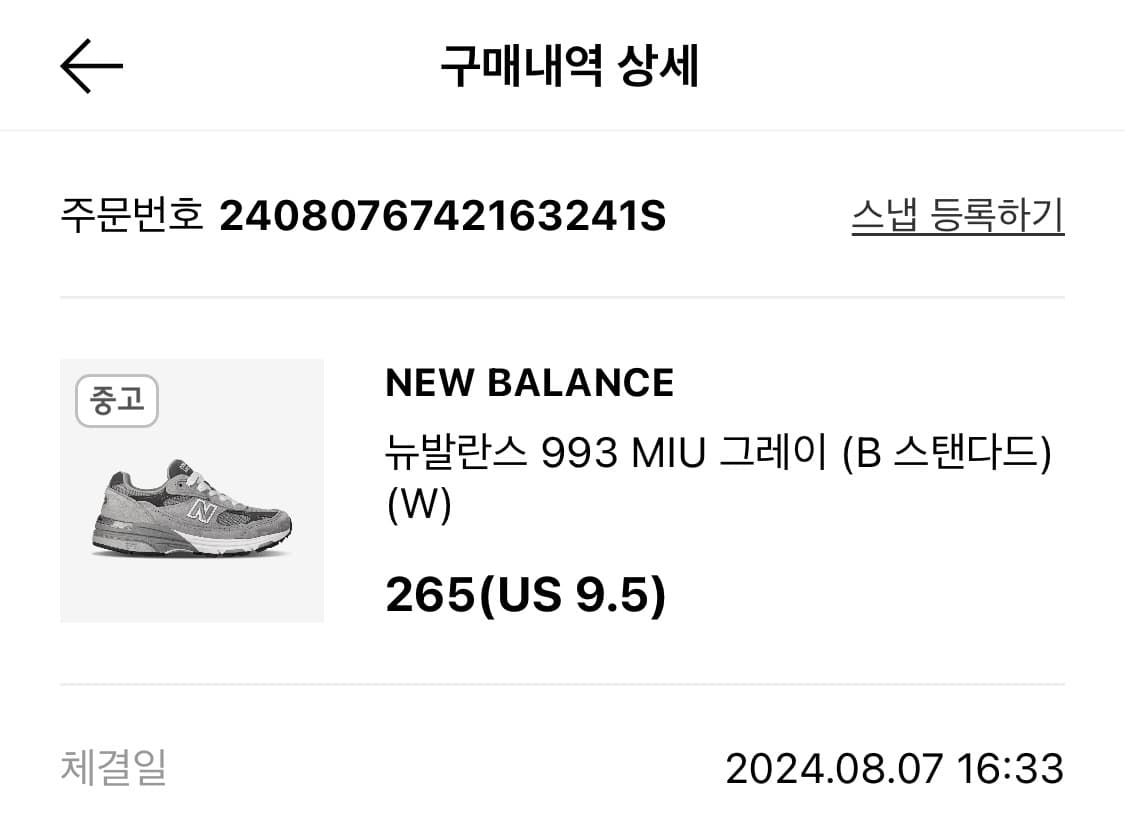Screen dimensions: 1125x832
Task: Click the size 265(US 9.5) text
Action: pyautogui.click(x=527, y=598)
